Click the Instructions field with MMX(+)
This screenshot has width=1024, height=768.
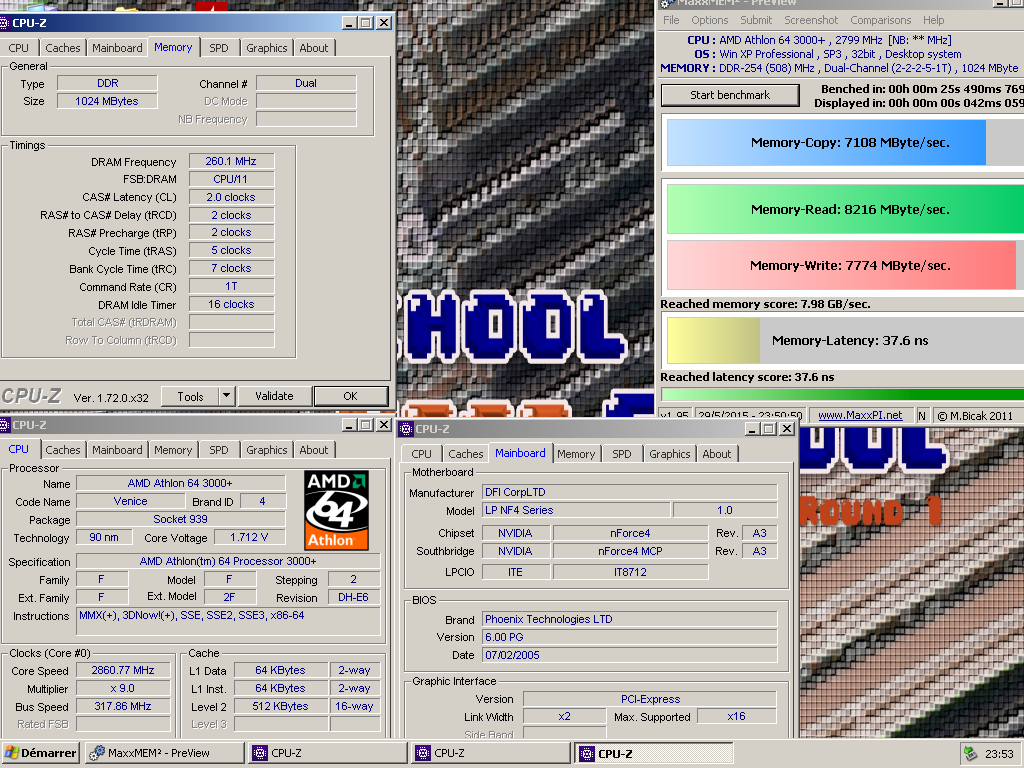229,621
